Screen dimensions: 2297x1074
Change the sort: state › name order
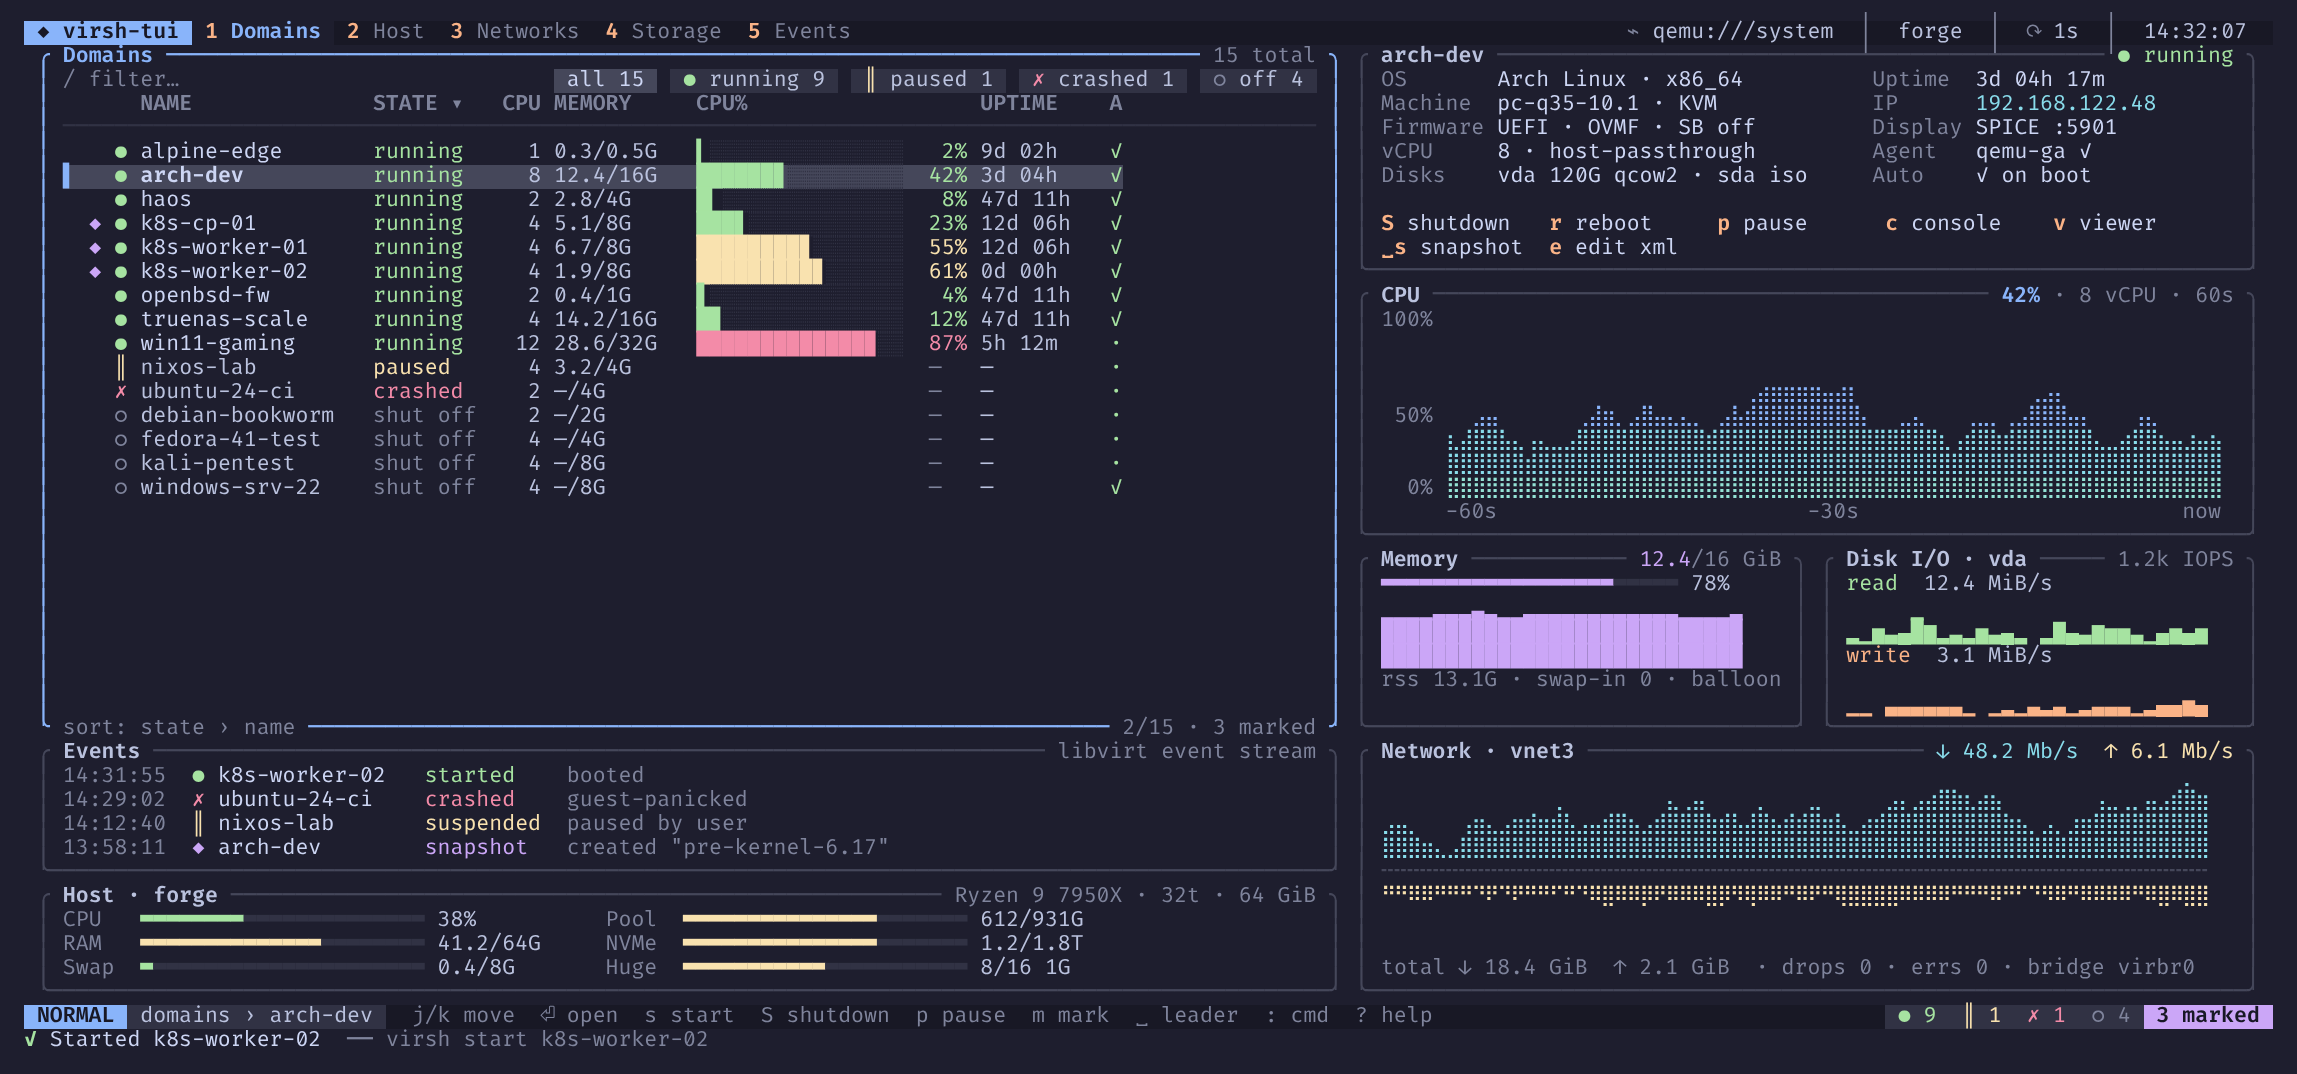pyautogui.click(x=179, y=727)
